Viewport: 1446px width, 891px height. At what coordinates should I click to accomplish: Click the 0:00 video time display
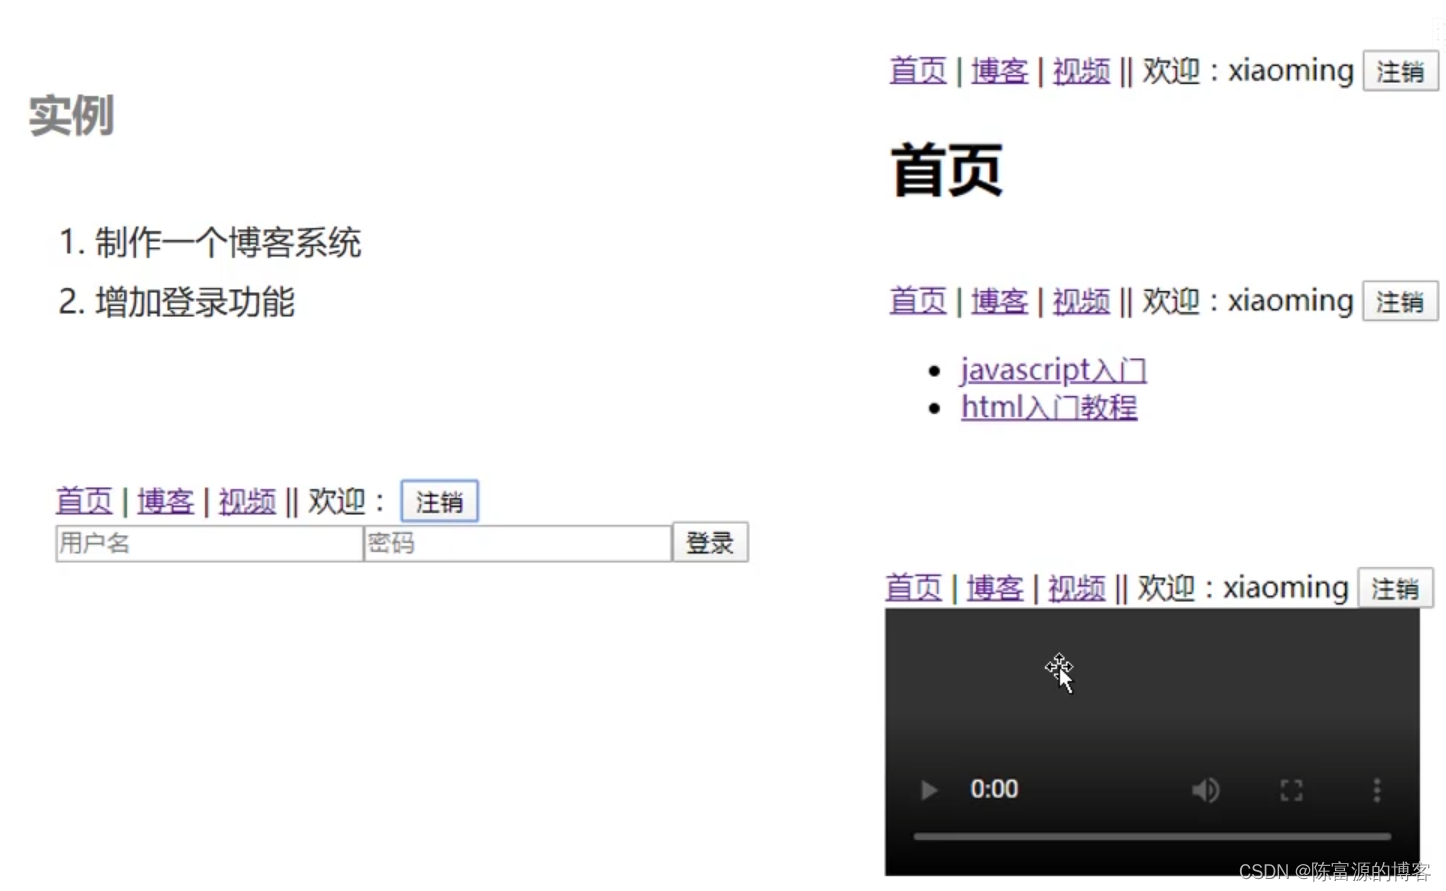[994, 790]
